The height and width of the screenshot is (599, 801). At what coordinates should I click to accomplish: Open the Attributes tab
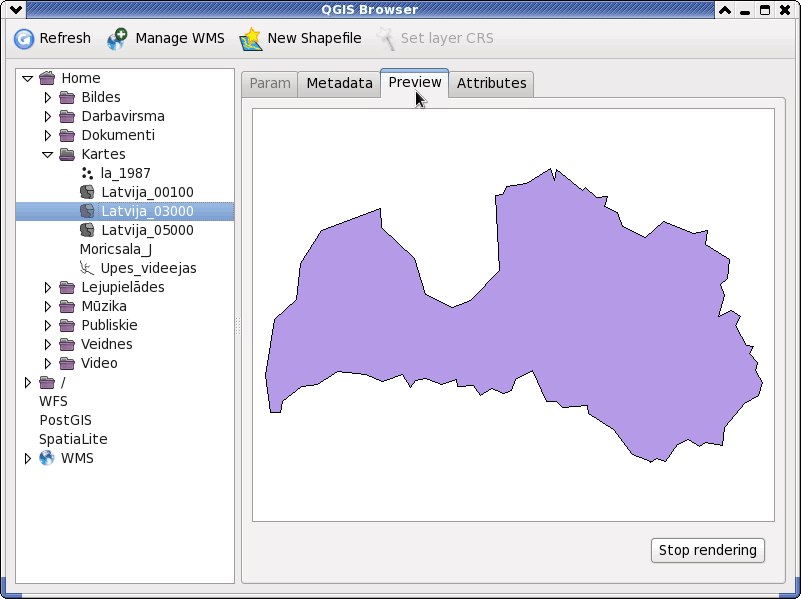coord(491,84)
